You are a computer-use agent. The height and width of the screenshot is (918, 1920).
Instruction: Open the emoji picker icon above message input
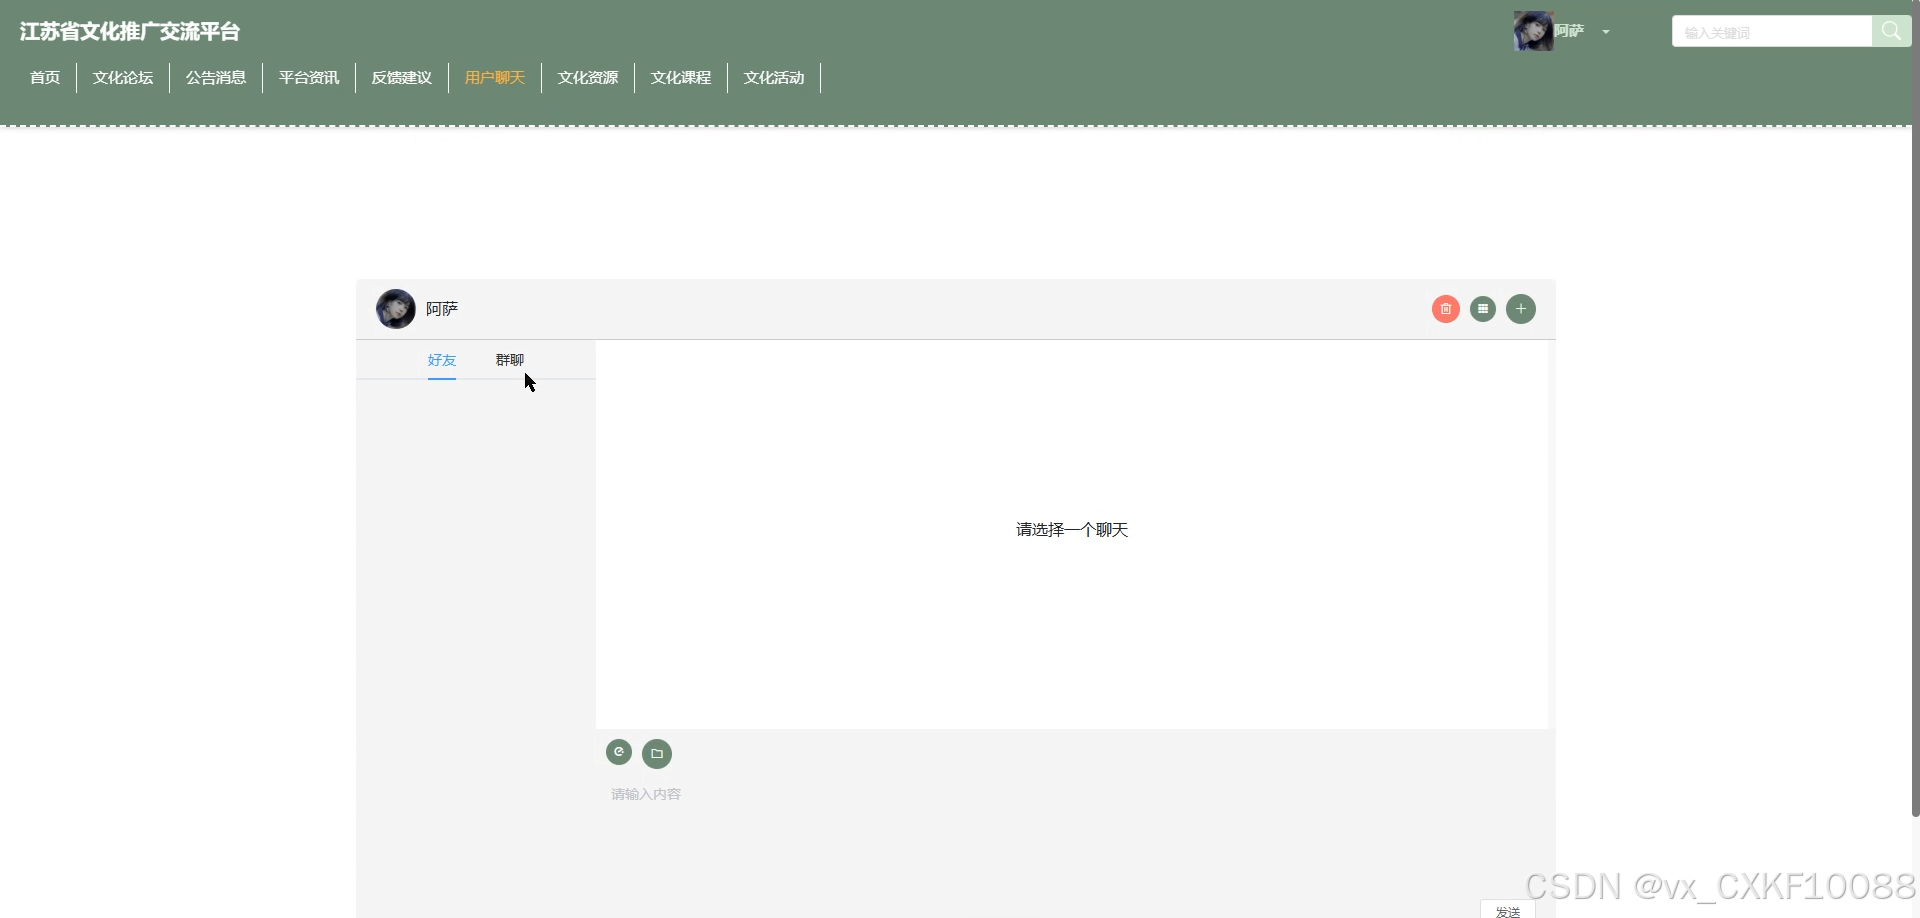pos(619,752)
